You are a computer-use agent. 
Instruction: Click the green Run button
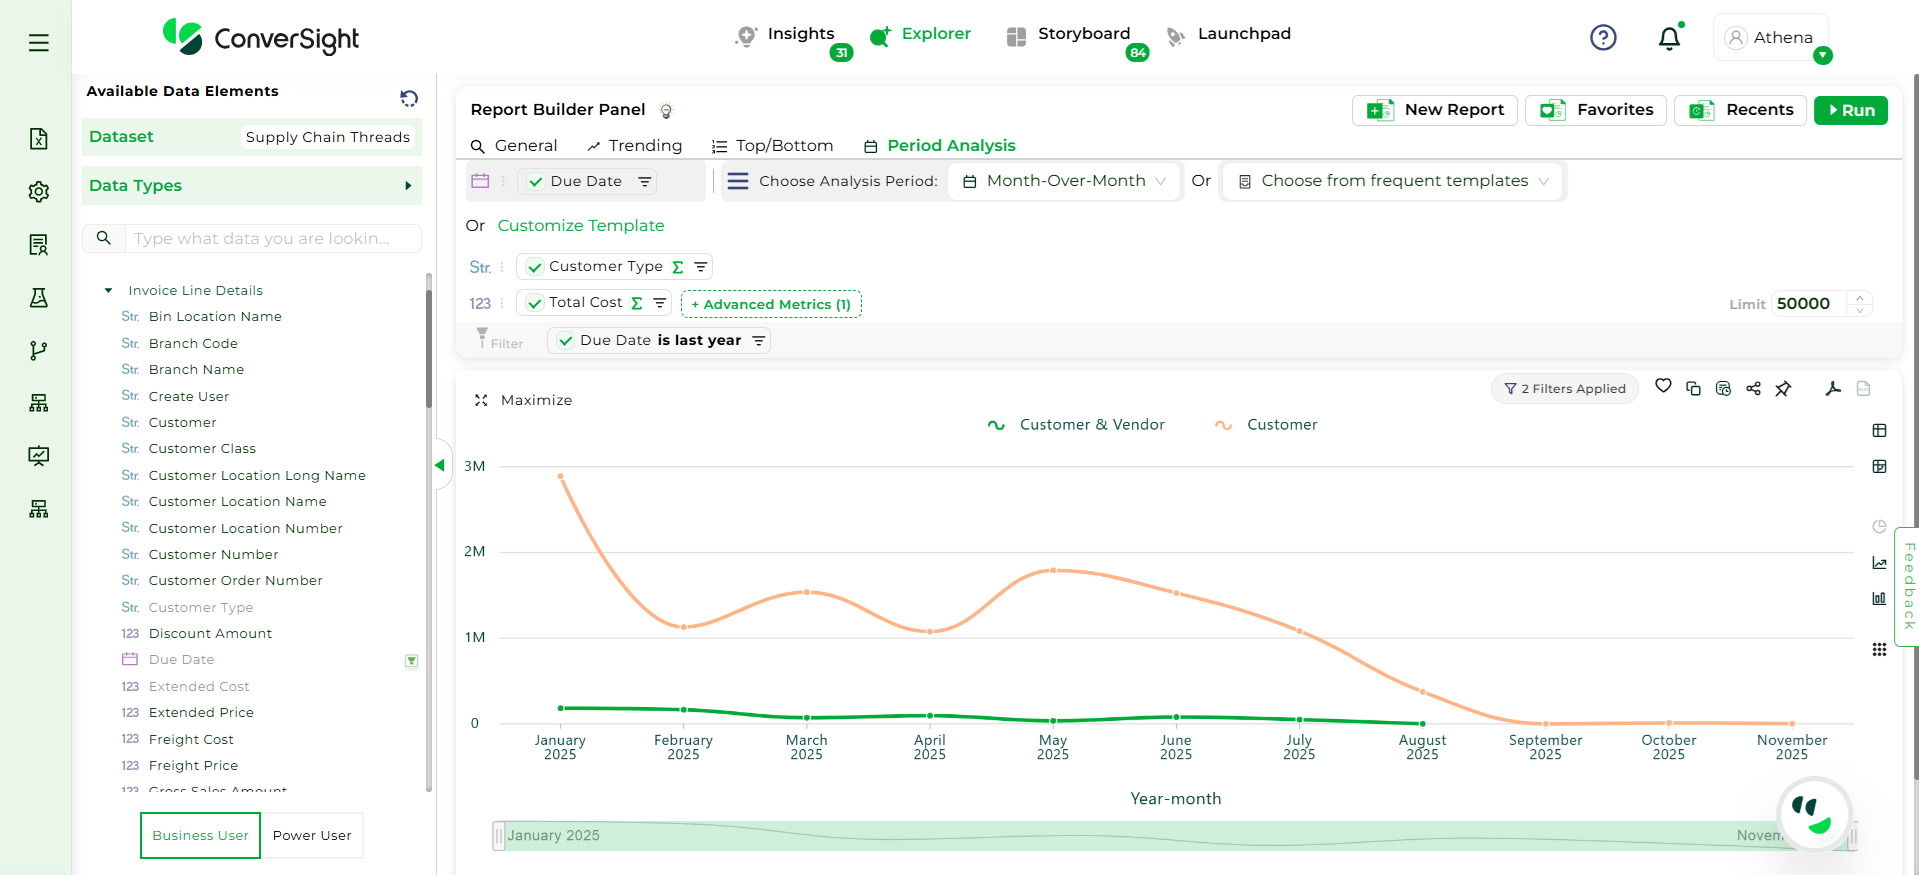coord(1850,110)
